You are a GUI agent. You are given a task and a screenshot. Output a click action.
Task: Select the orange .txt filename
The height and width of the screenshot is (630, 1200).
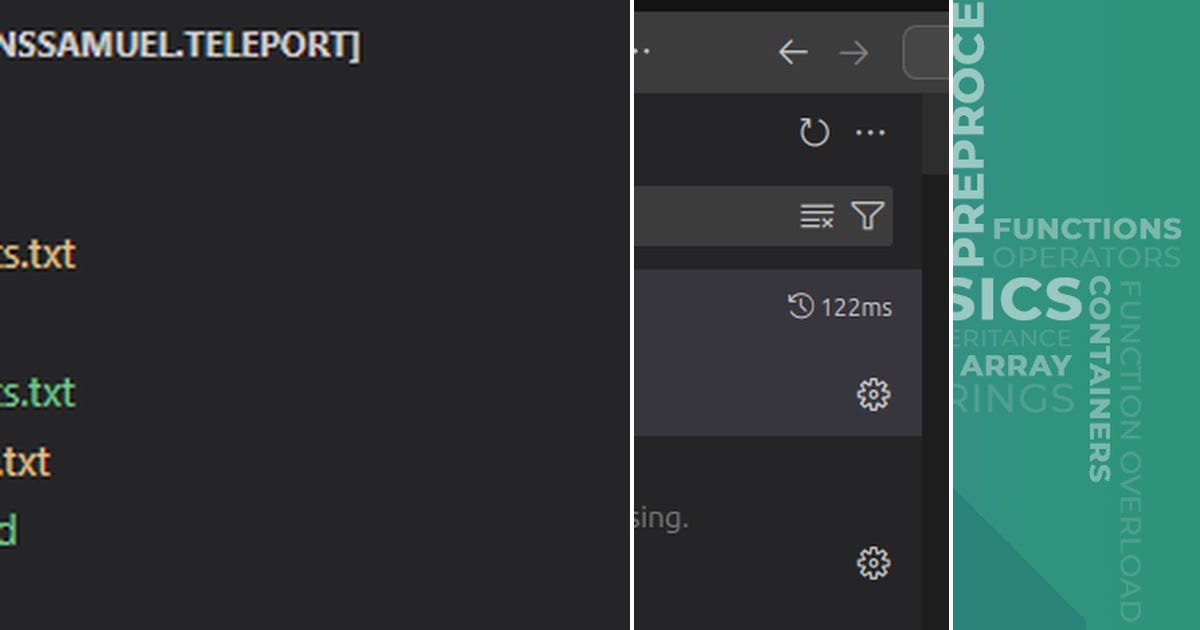(27, 461)
